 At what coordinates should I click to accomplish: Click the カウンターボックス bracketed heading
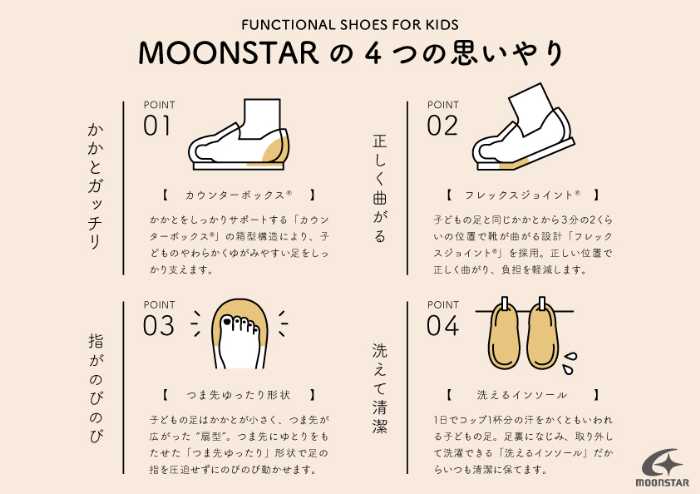coord(239,195)
